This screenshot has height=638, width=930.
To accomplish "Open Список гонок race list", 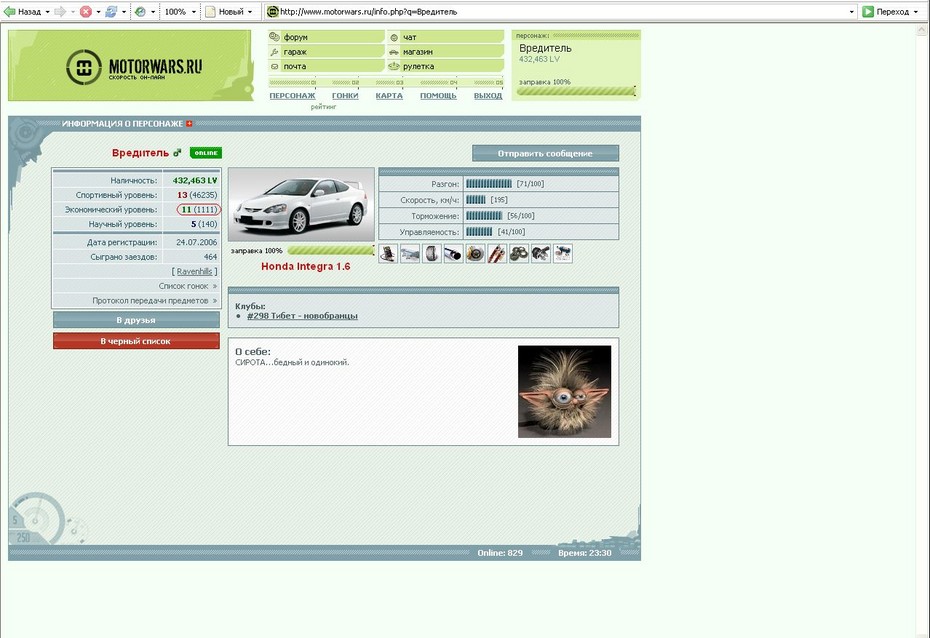I will tap(187, 286).
